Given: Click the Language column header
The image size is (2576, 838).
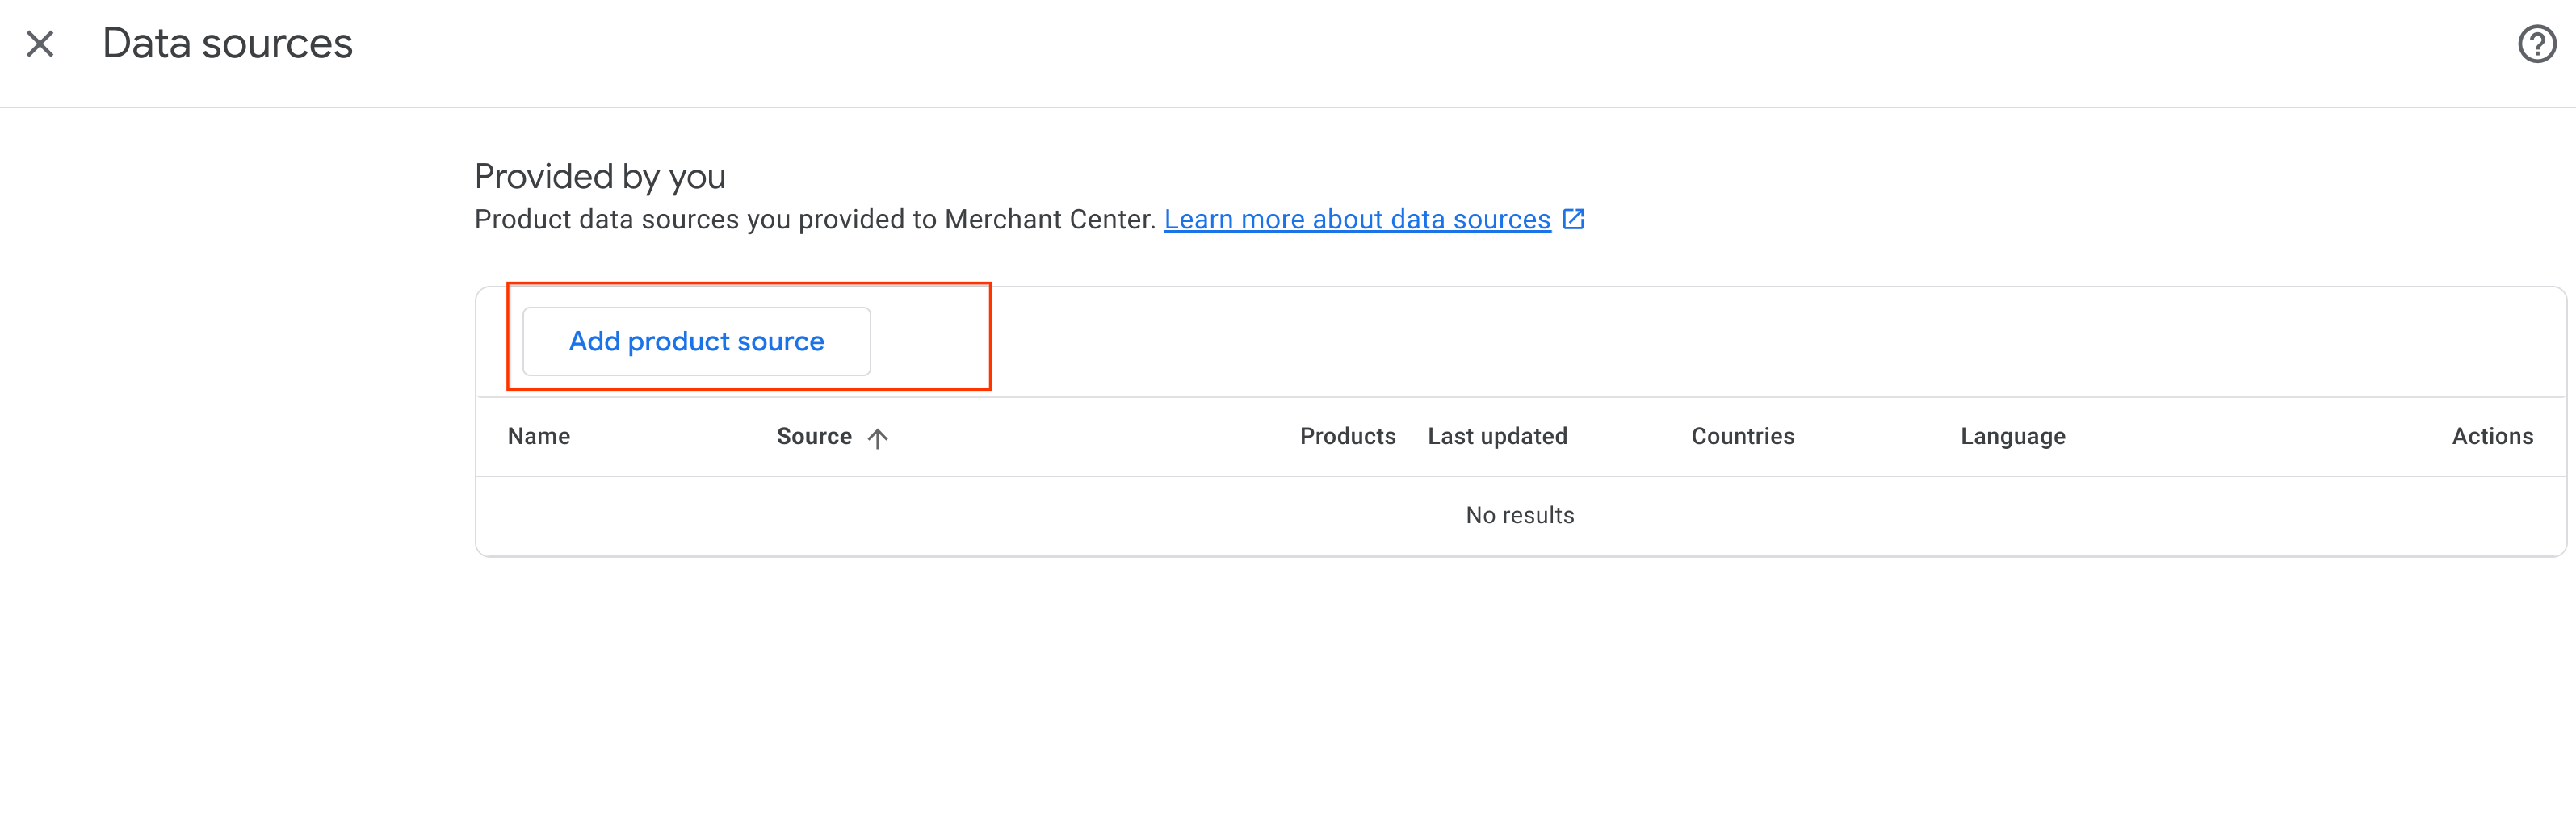Looking at the screenshot, I should 2012,436.
